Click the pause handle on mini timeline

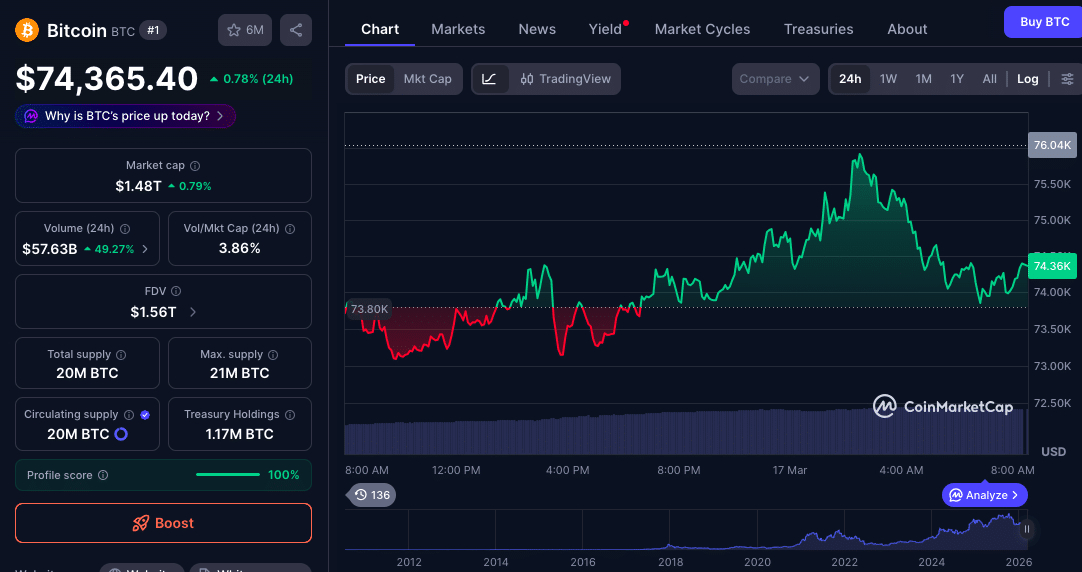click(1027, 529)
